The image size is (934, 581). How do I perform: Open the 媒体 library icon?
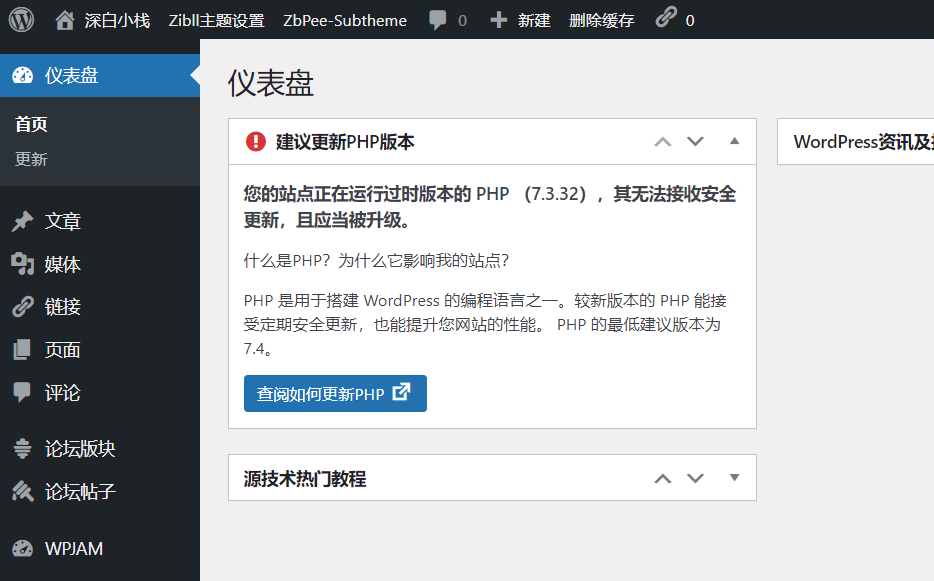[x=24, y=264]
